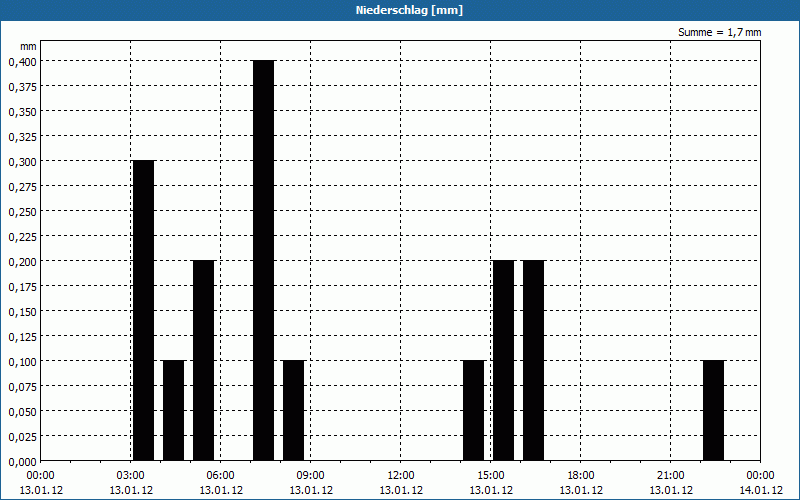Screen dimensions: 800x500
Task: Click the 18:00 time axis label
Action: pos(580,475)
